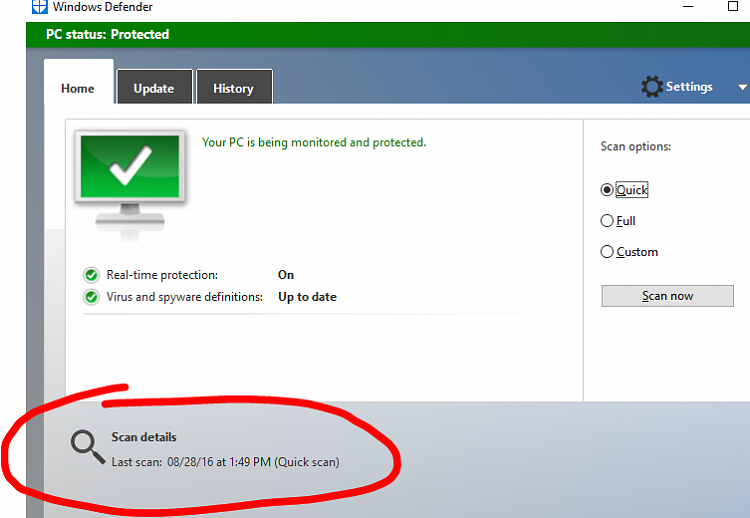Expand the dropdown arrow next to Settings
Image resolution: width=750 pixels, height=518 pixels.
pos(742,88)
